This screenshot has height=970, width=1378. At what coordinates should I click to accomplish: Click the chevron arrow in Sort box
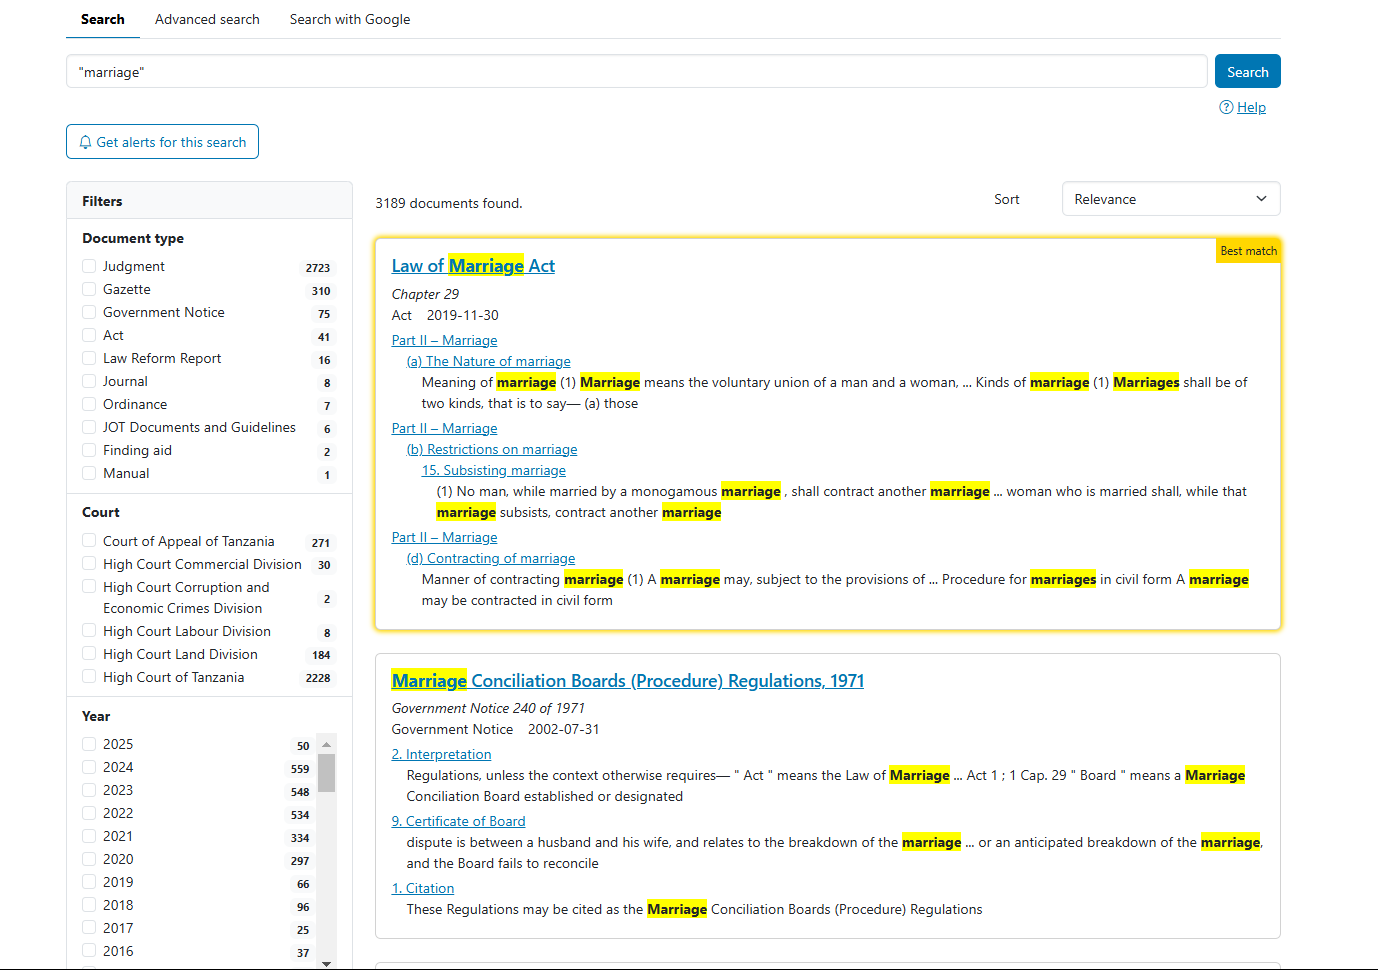coord(1261,199)
